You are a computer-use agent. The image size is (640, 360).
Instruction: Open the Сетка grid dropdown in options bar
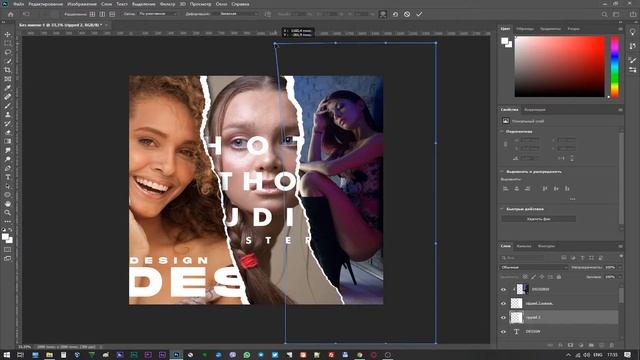(158, 14)
